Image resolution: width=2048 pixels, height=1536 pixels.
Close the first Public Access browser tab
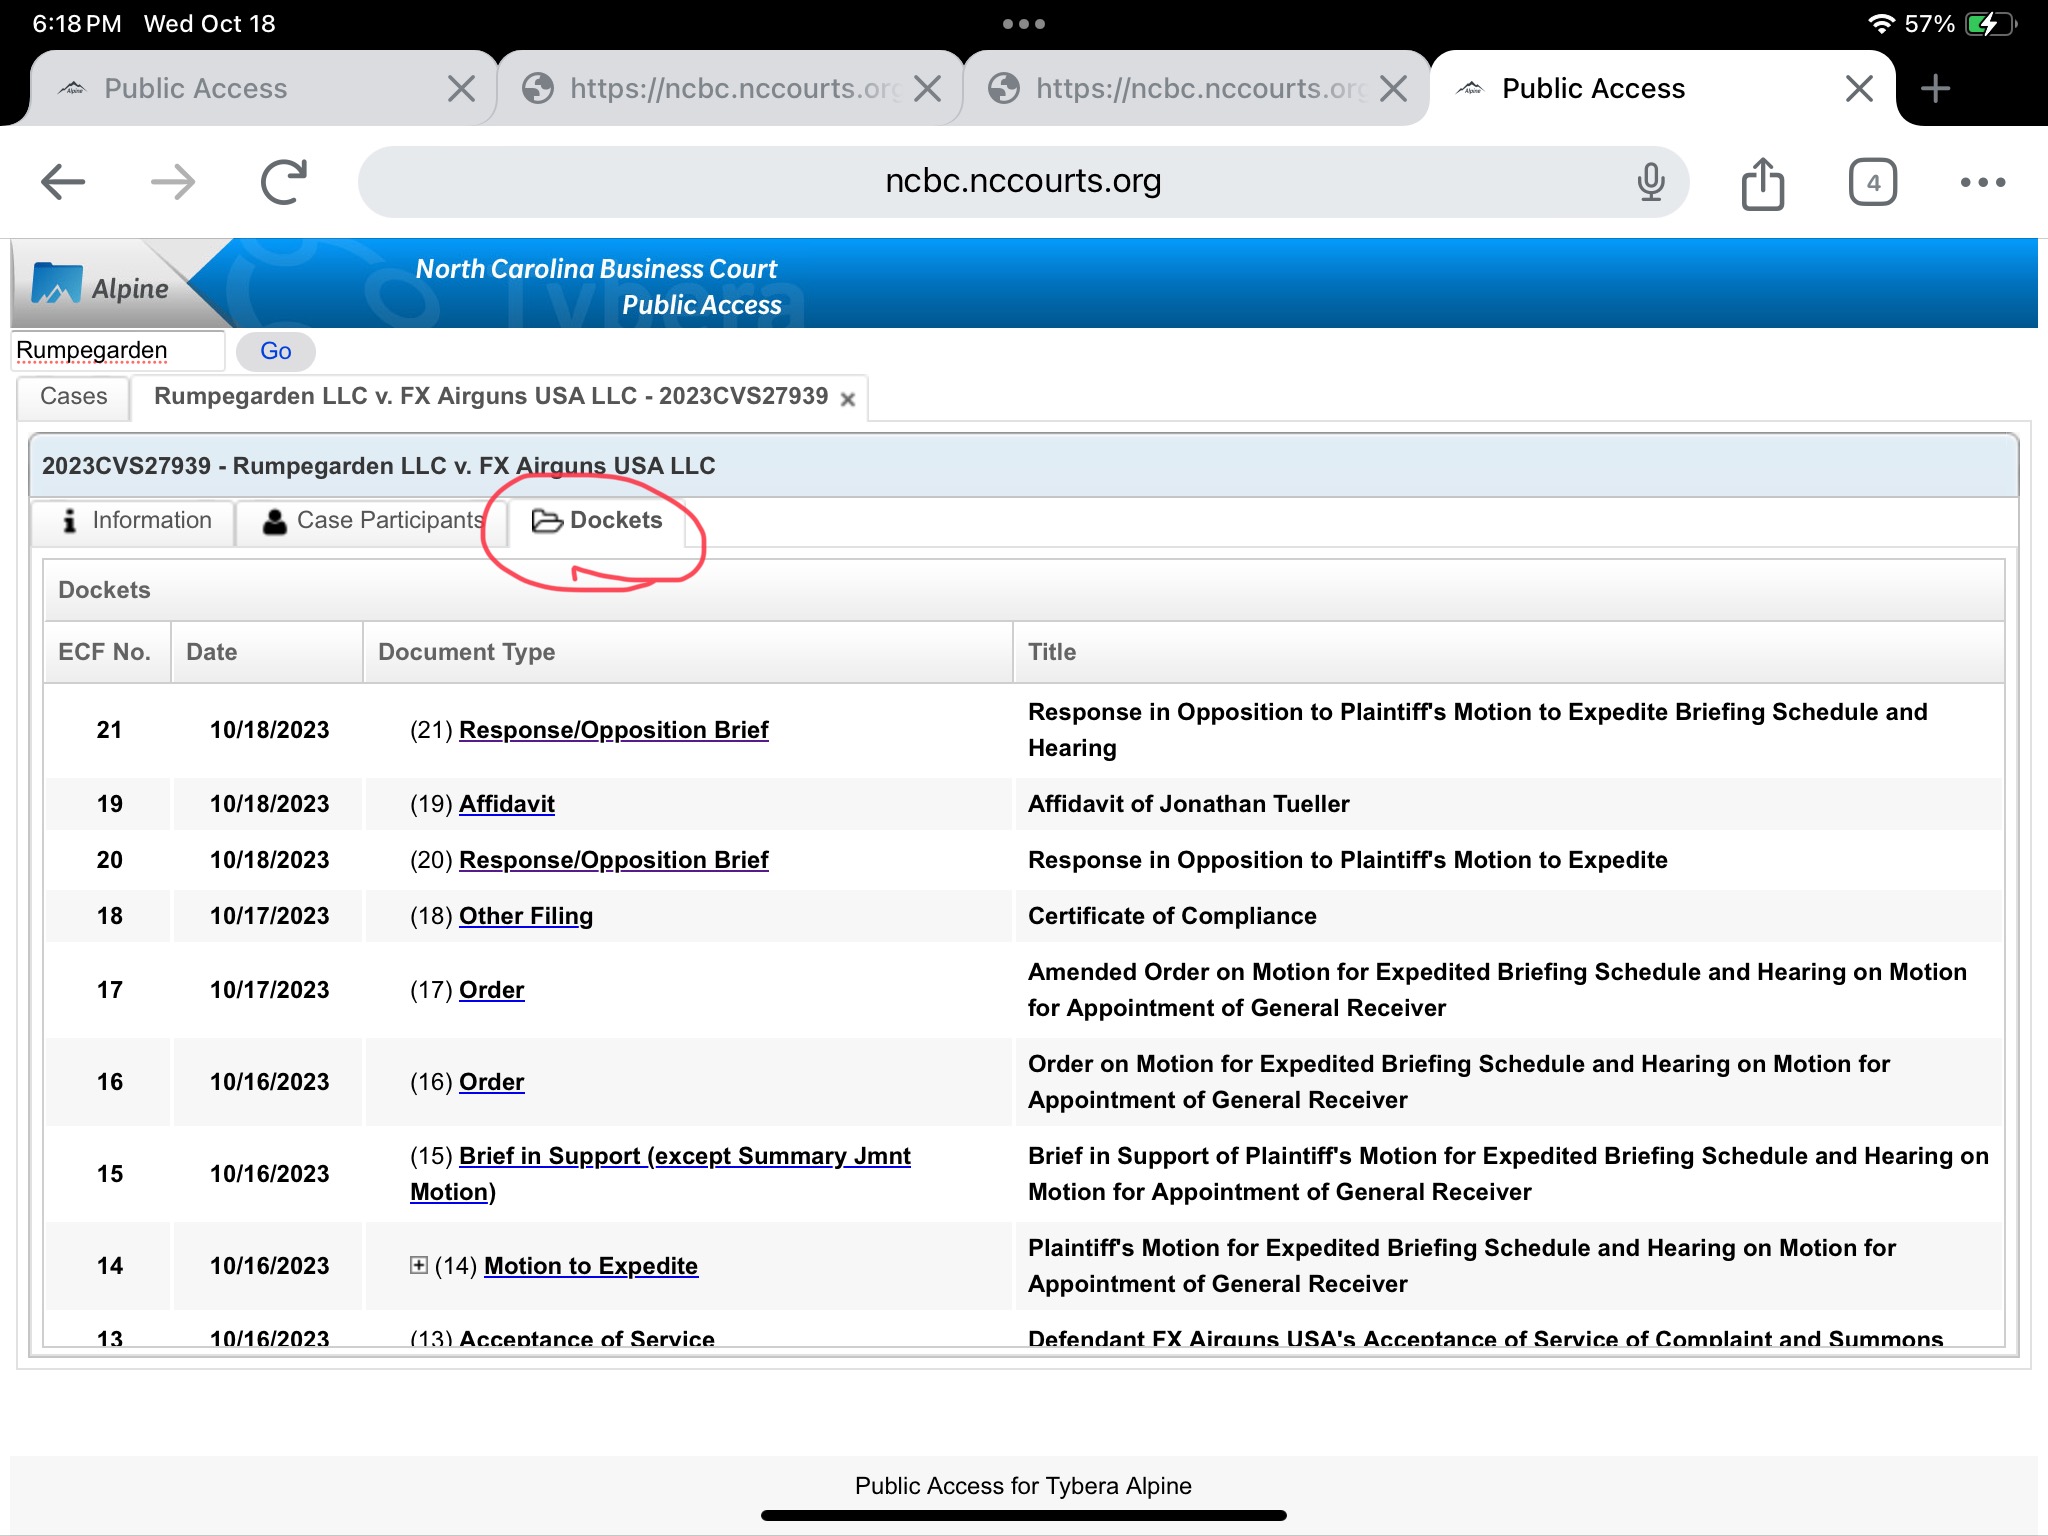click(461, 88)
